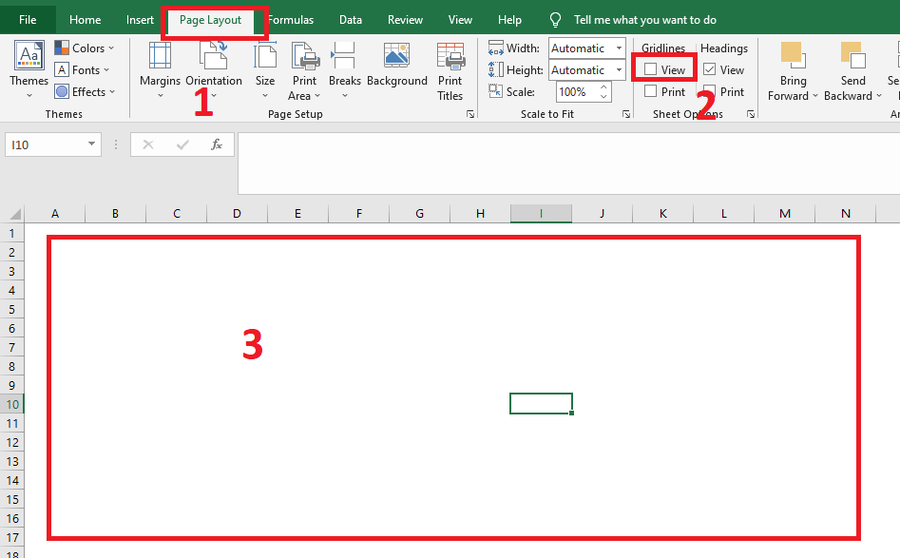Select column A header
This screenshot has width=900, height=558.
pos(55,214)
